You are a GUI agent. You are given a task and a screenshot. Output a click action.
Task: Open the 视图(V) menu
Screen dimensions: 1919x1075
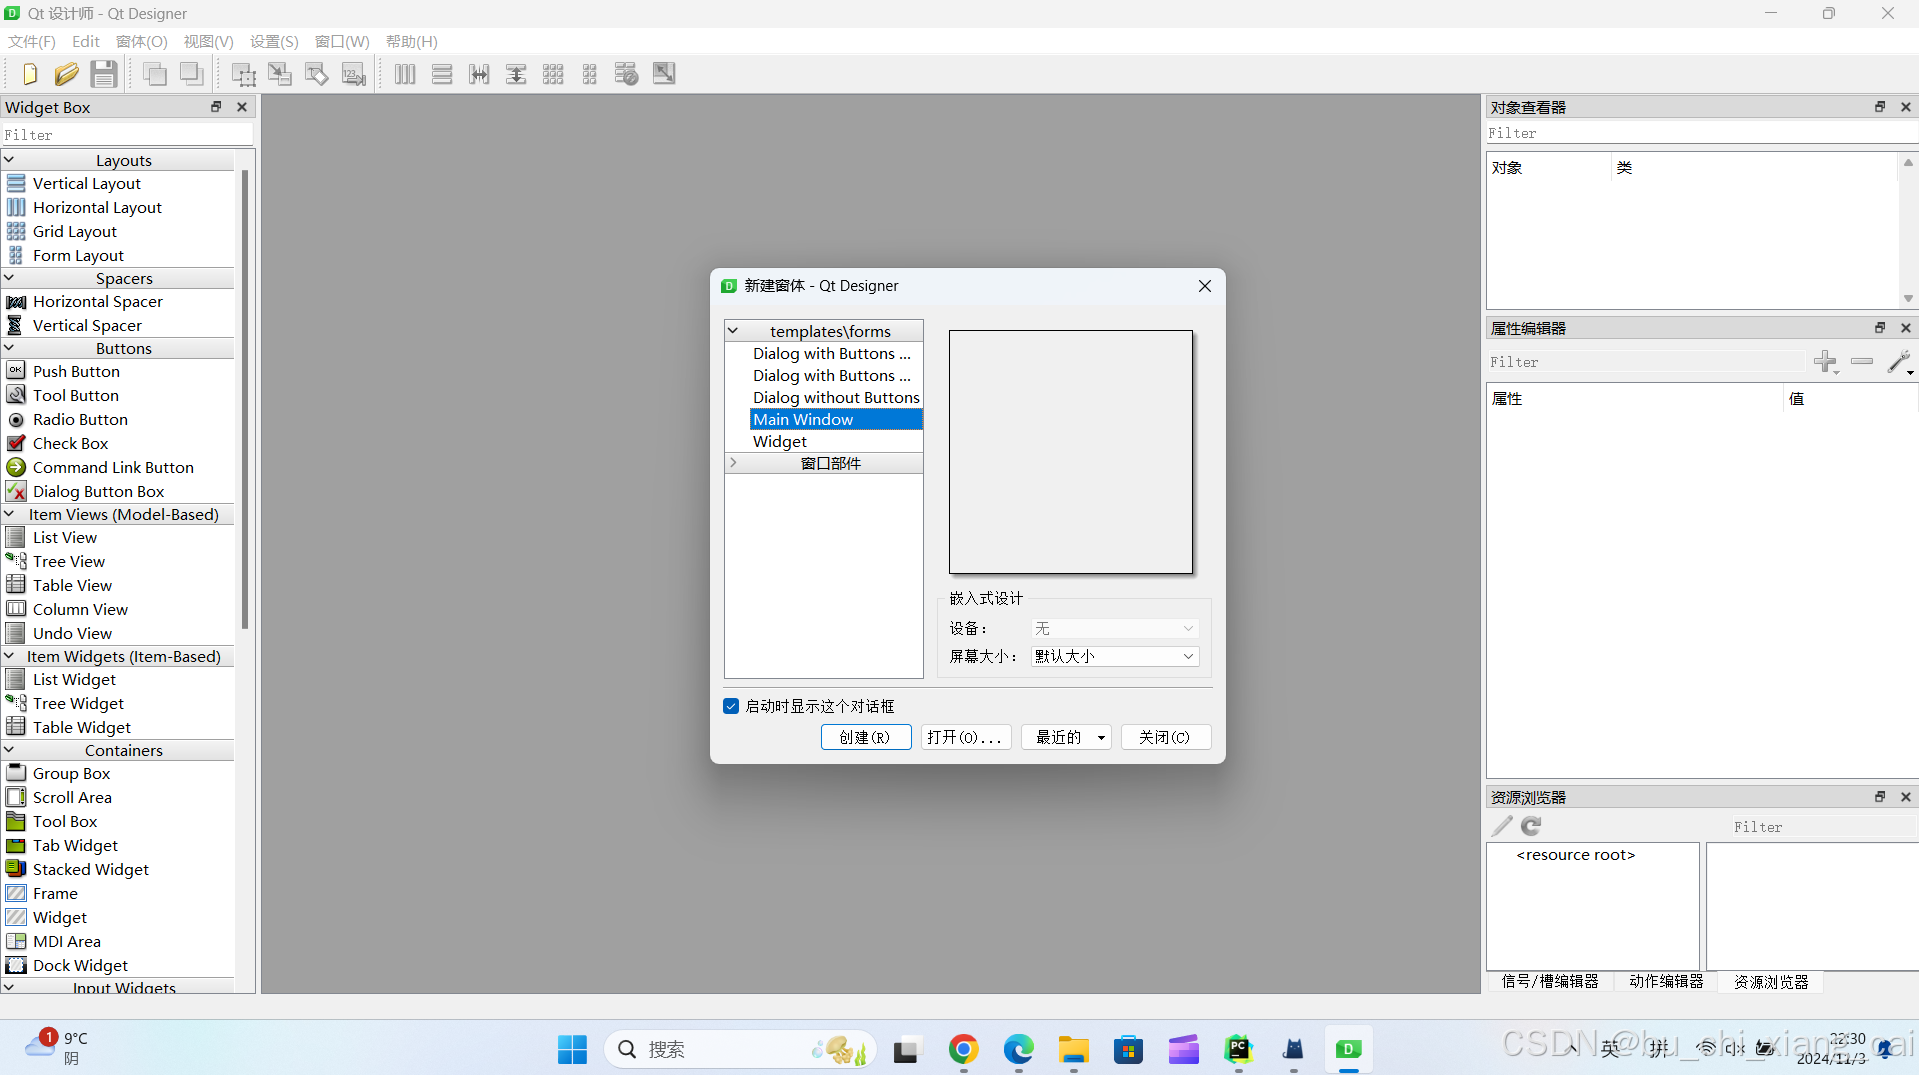click(208, 41)
